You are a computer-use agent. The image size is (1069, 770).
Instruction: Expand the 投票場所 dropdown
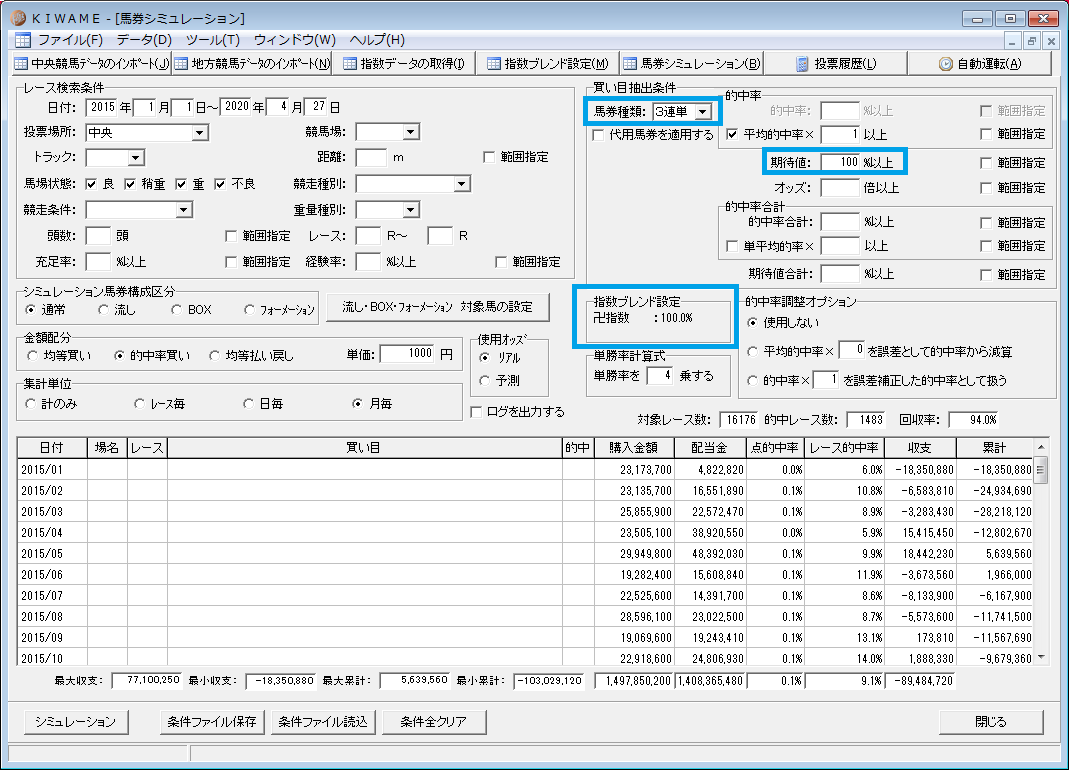tap(200, 133)
